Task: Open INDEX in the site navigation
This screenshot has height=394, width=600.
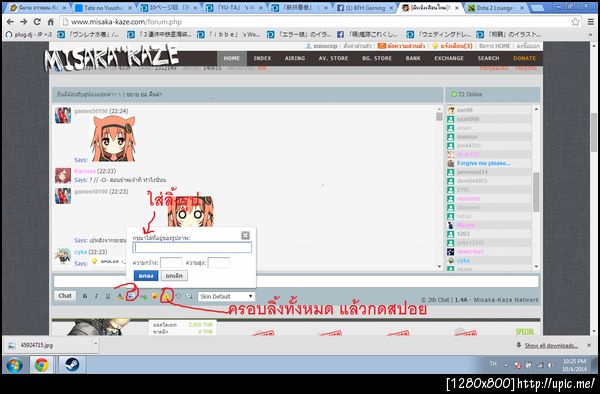Action: pos(262,59)
